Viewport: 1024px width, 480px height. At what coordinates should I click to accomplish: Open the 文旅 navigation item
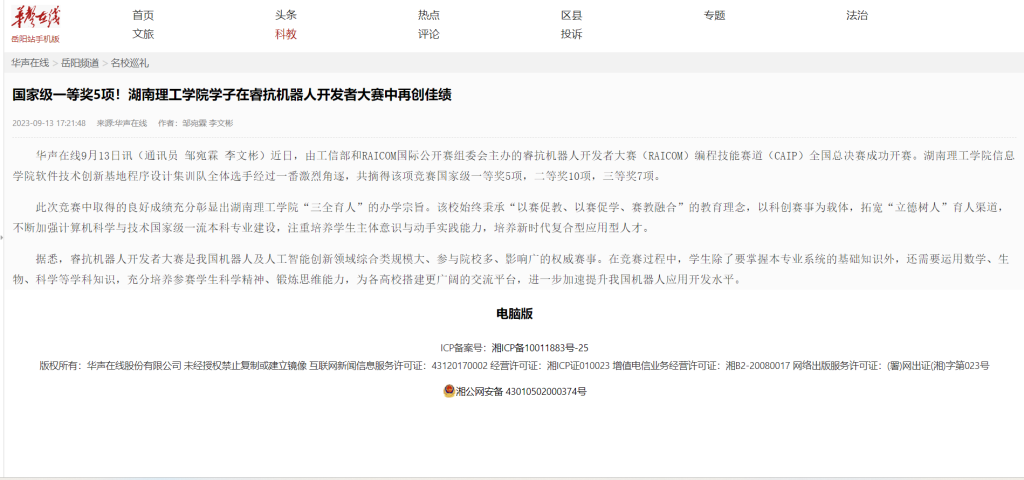click(143, 34)
